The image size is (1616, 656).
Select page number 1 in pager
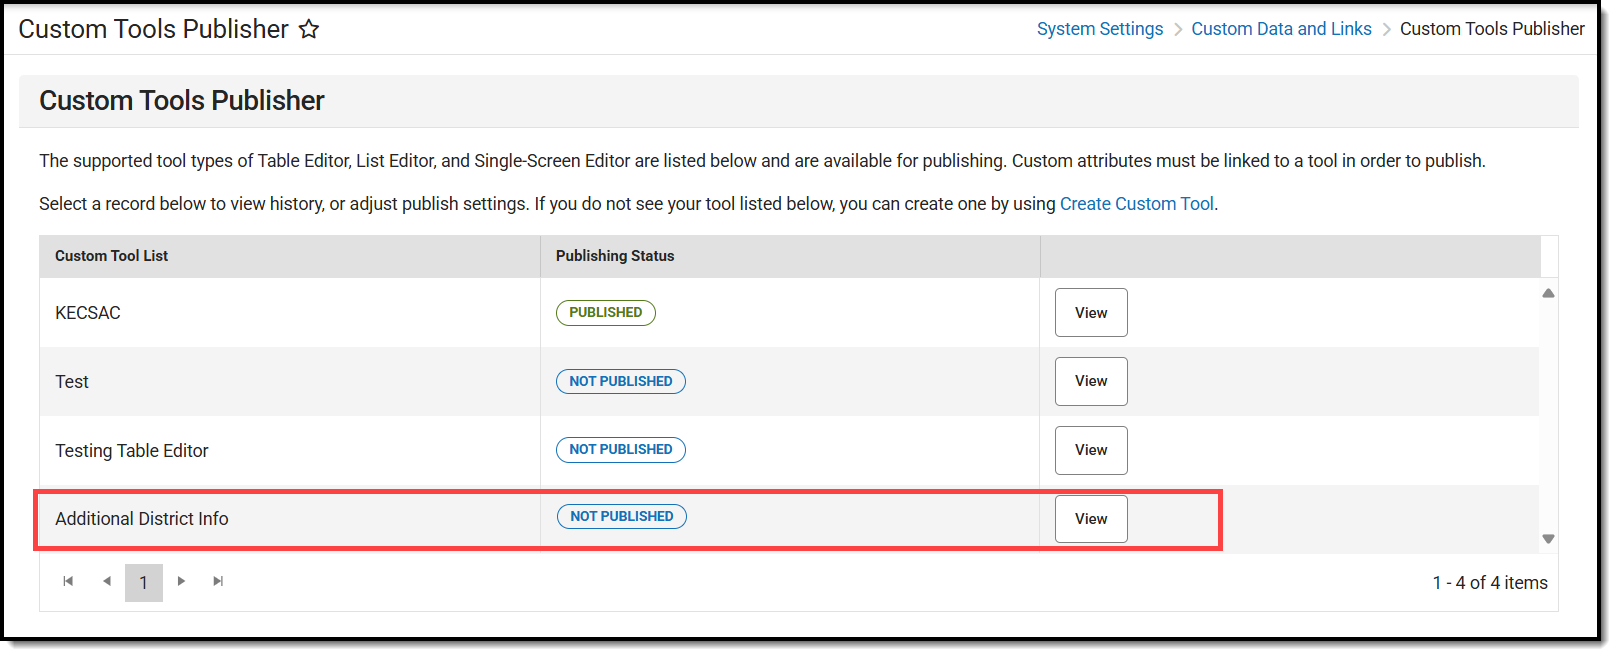143,583
